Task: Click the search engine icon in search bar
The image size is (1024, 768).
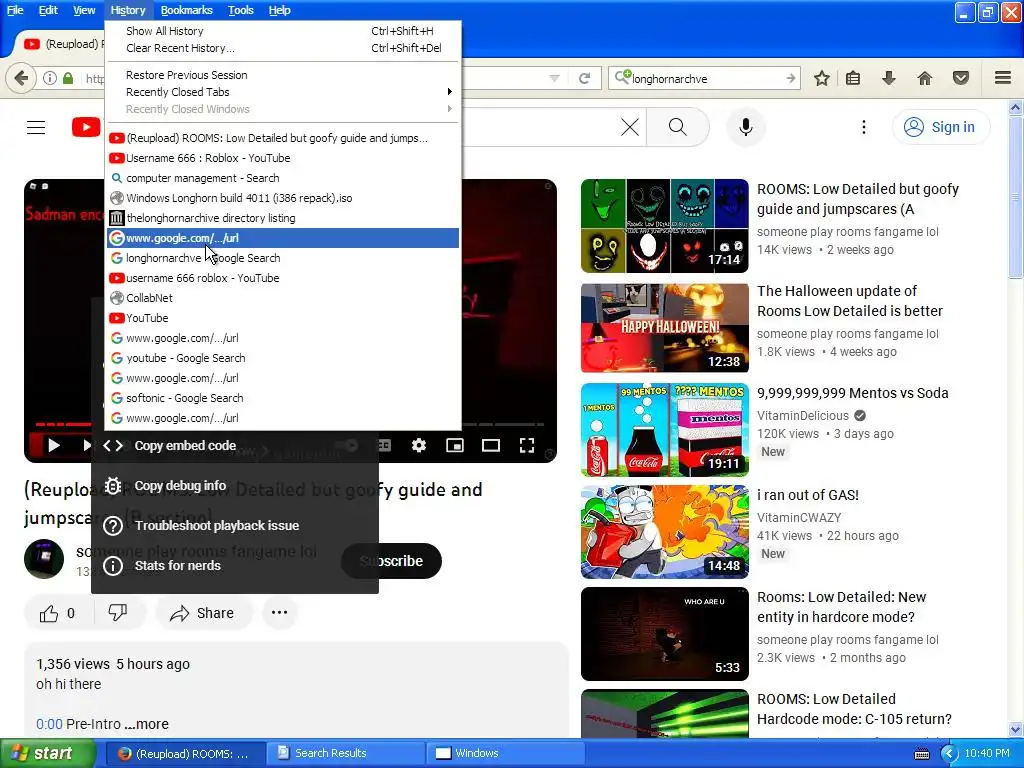Action: (622, 78)
